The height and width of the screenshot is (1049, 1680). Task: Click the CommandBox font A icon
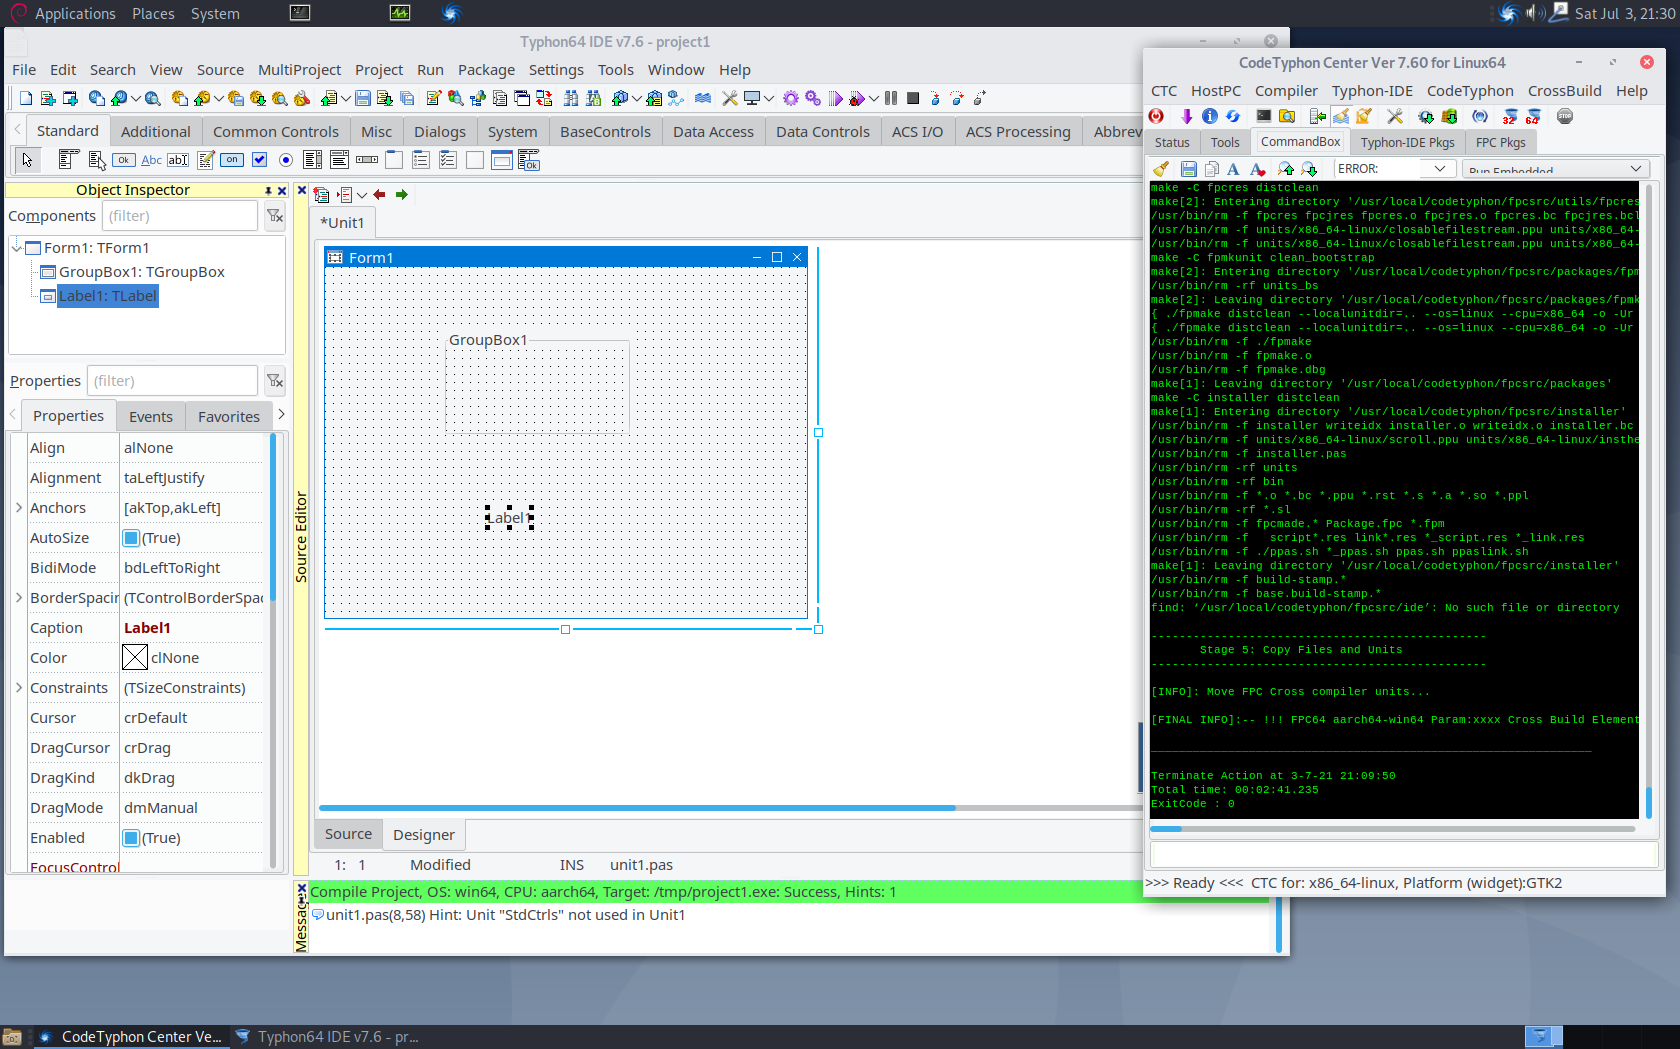pos(1233,169)
